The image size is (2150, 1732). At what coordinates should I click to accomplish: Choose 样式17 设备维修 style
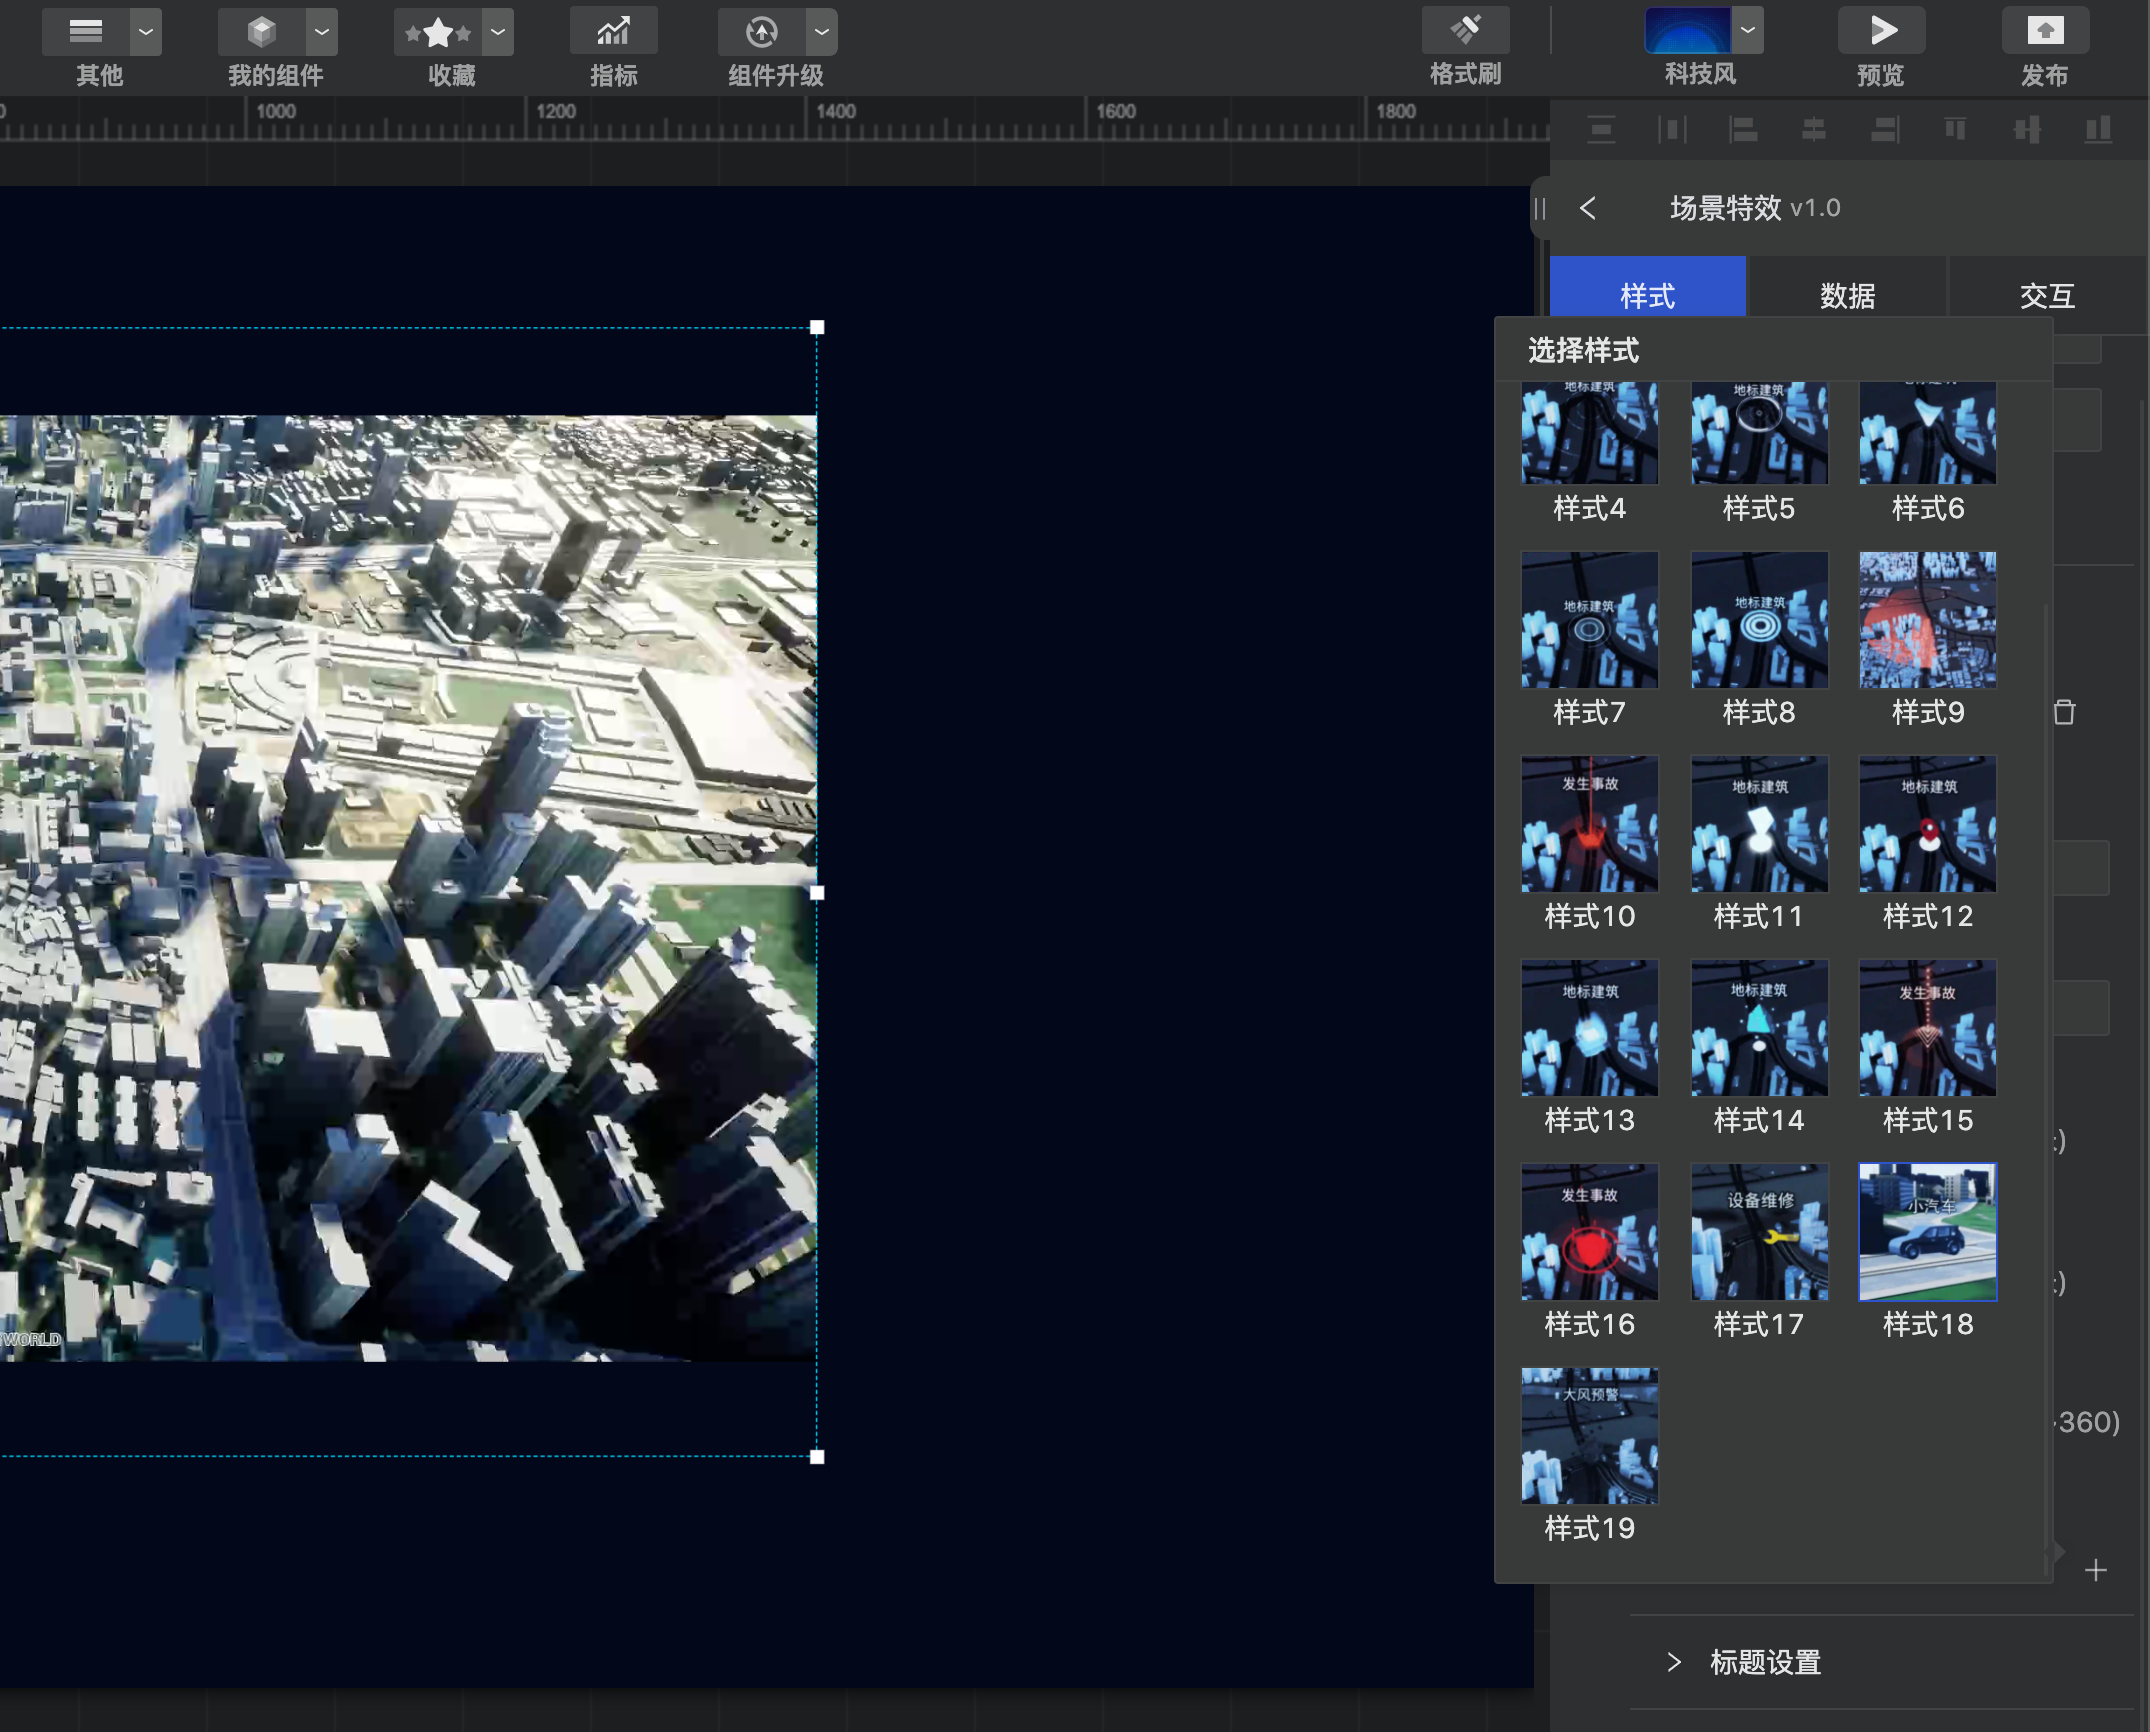[1759, 1232]
